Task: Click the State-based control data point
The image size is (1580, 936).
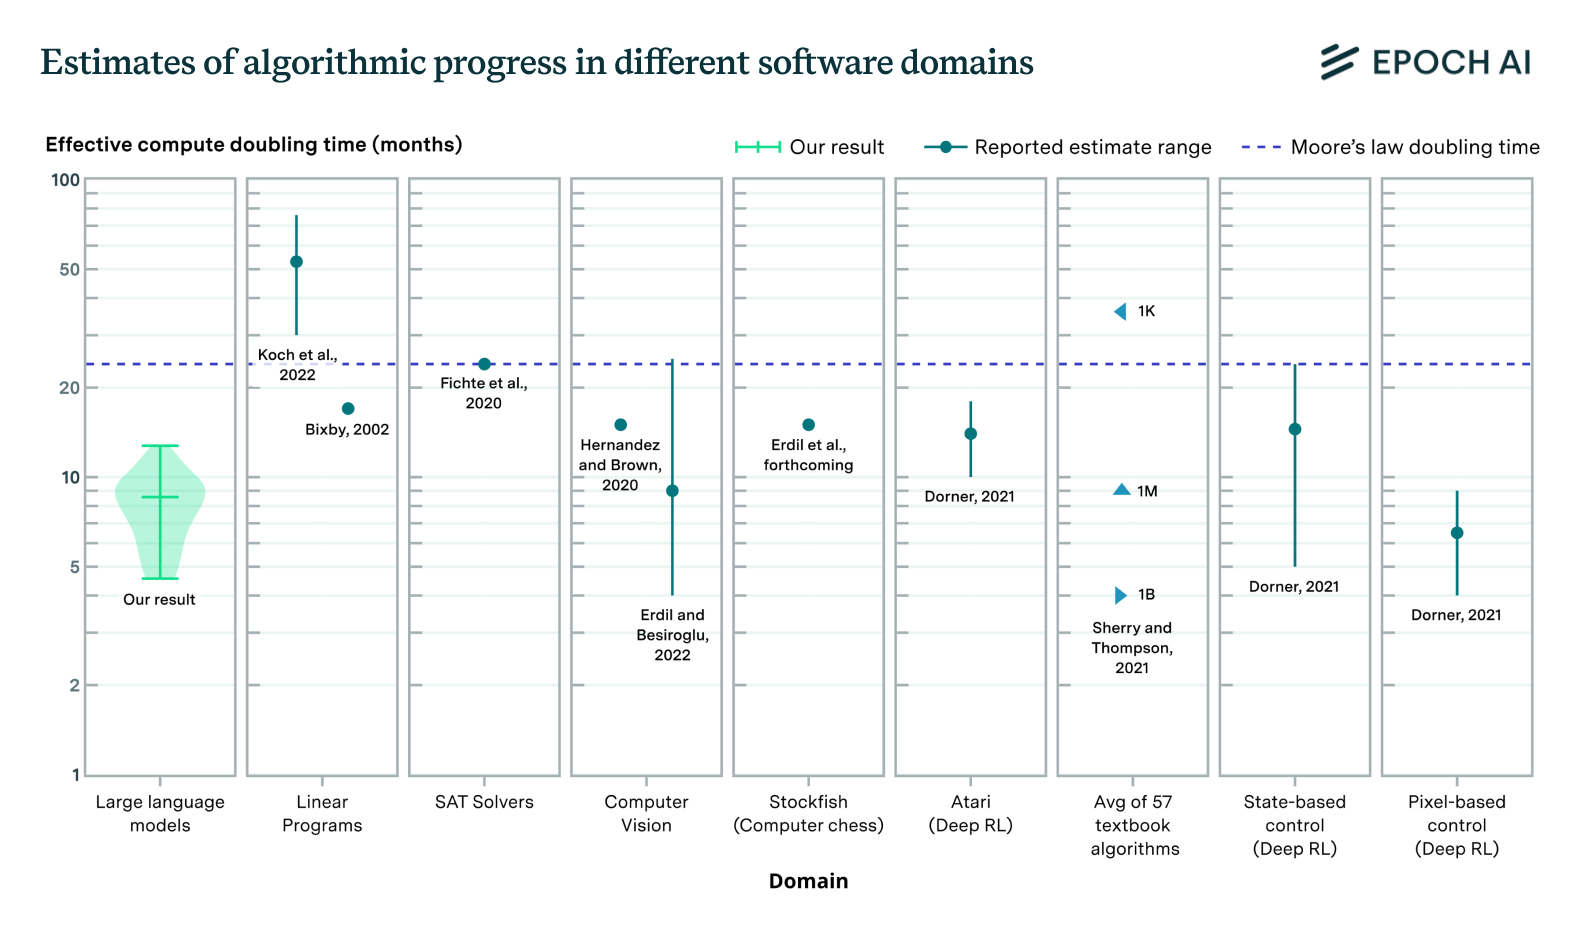Action: [x=1295, y=430]
